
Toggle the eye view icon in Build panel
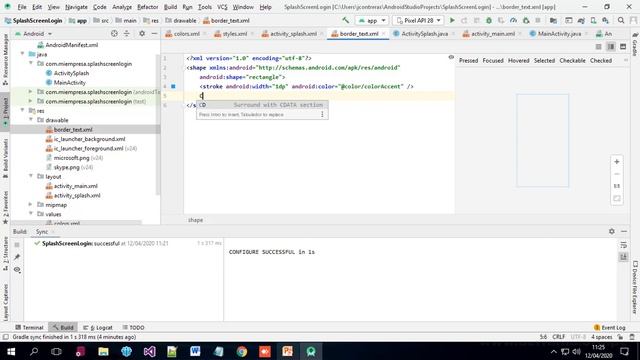click(x=17, y=269)
